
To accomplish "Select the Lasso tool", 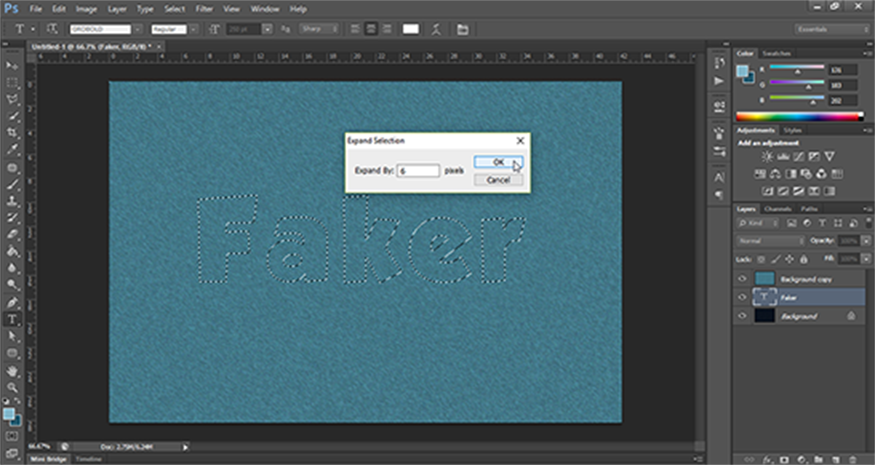I will coord(12,99).
